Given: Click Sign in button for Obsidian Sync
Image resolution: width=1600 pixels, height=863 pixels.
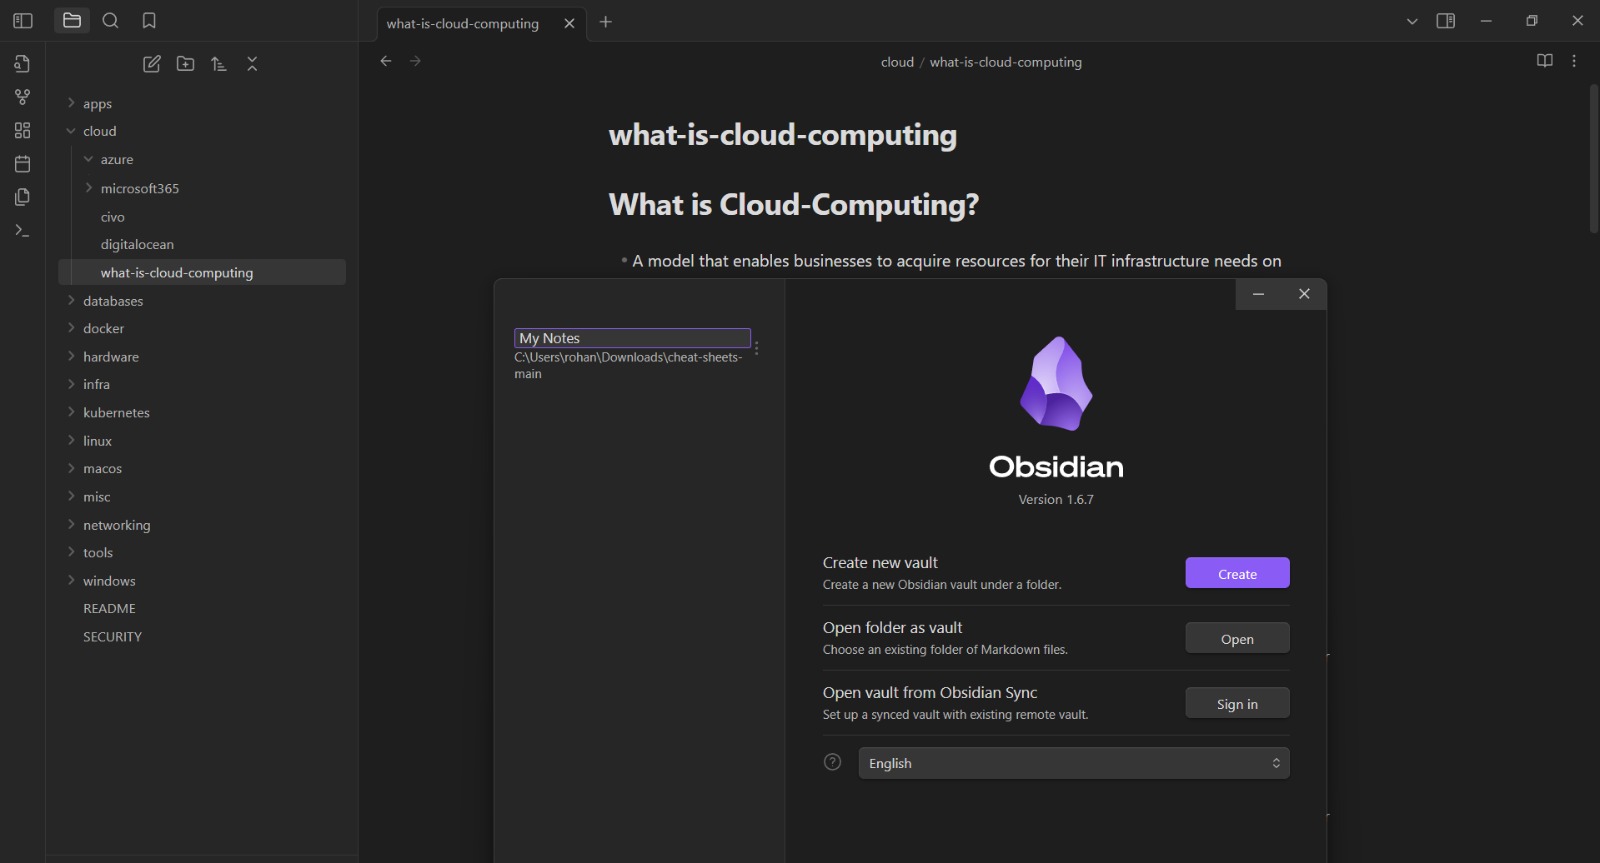Looking at the screenshot, I should [1237, 703].
